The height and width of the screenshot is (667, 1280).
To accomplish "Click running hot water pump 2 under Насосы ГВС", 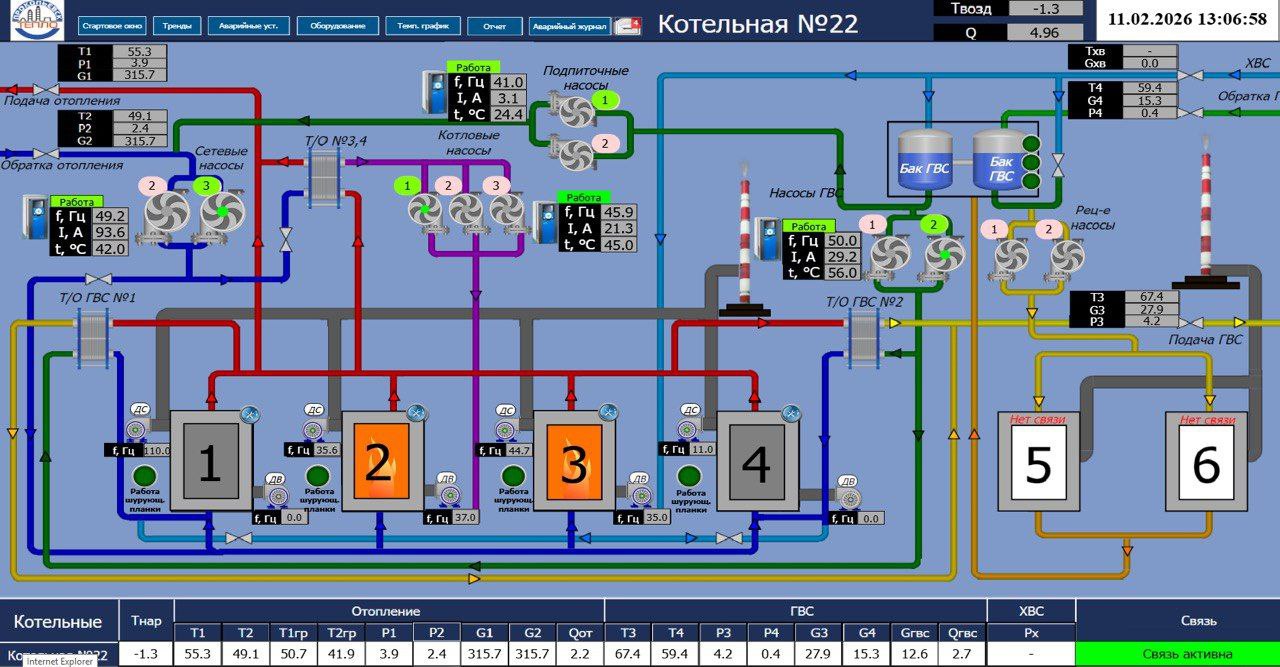I will [944, 254].
